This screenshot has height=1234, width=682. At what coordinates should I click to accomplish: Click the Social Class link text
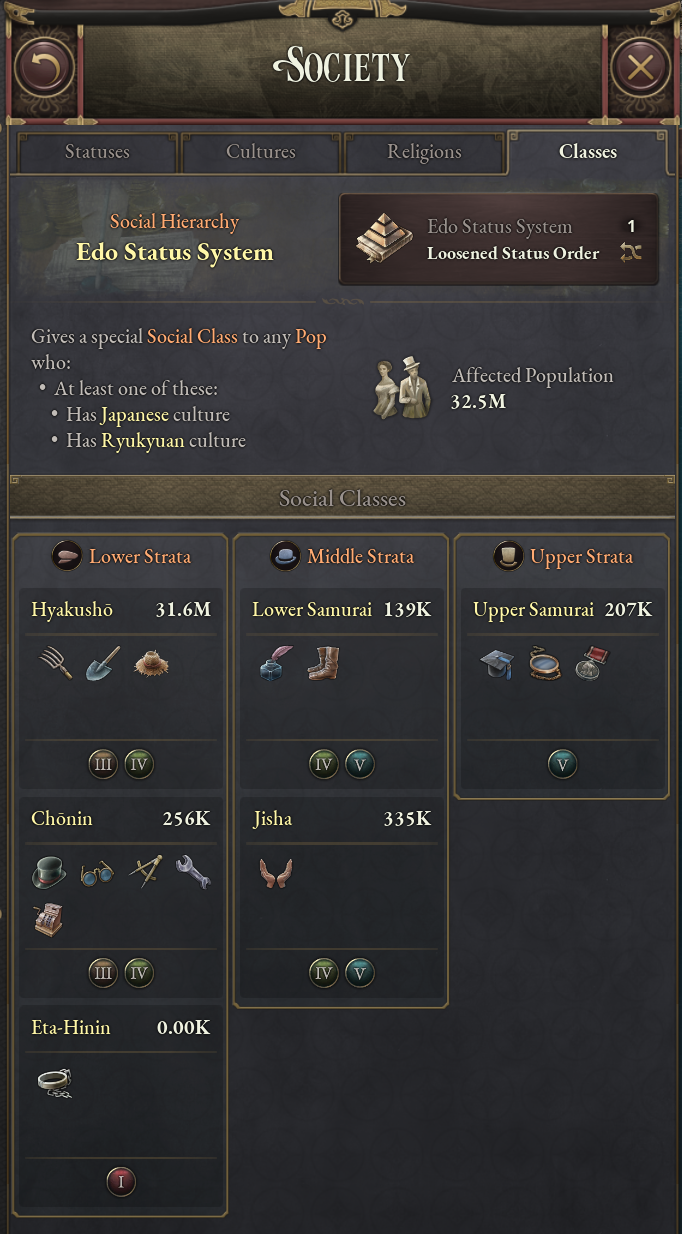192,337
